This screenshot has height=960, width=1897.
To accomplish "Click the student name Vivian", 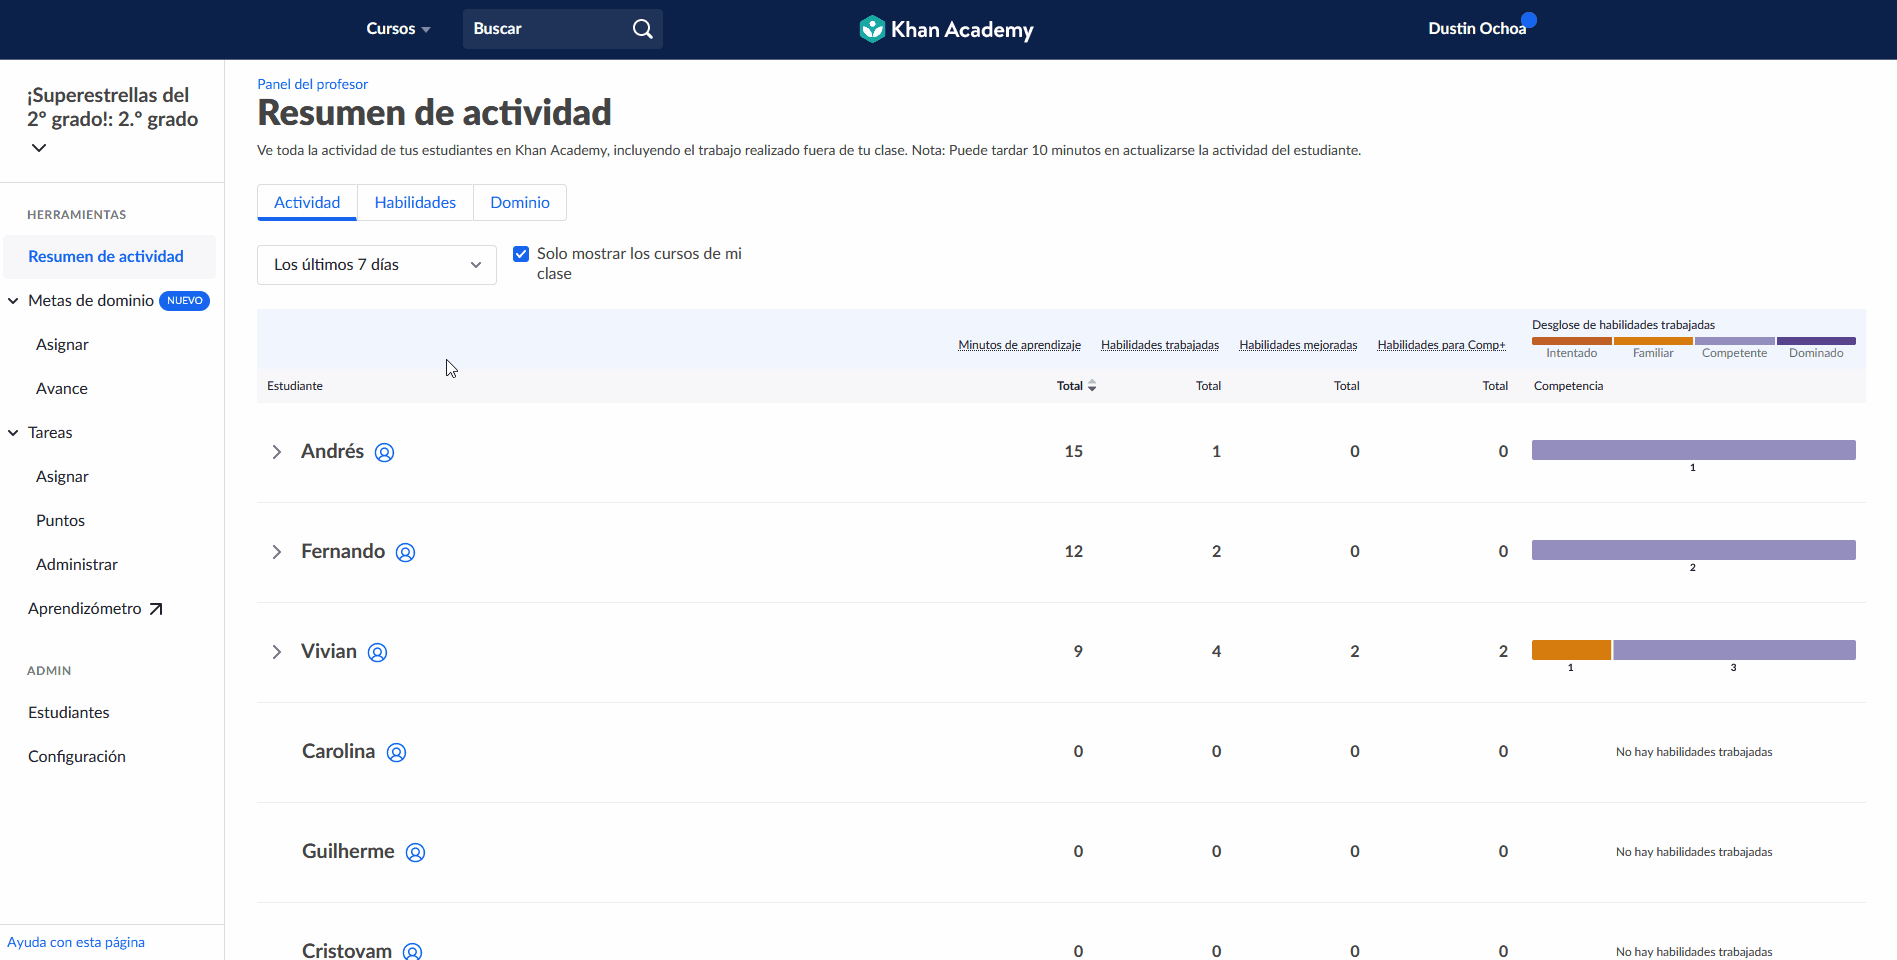I will (x=329, y=652).
